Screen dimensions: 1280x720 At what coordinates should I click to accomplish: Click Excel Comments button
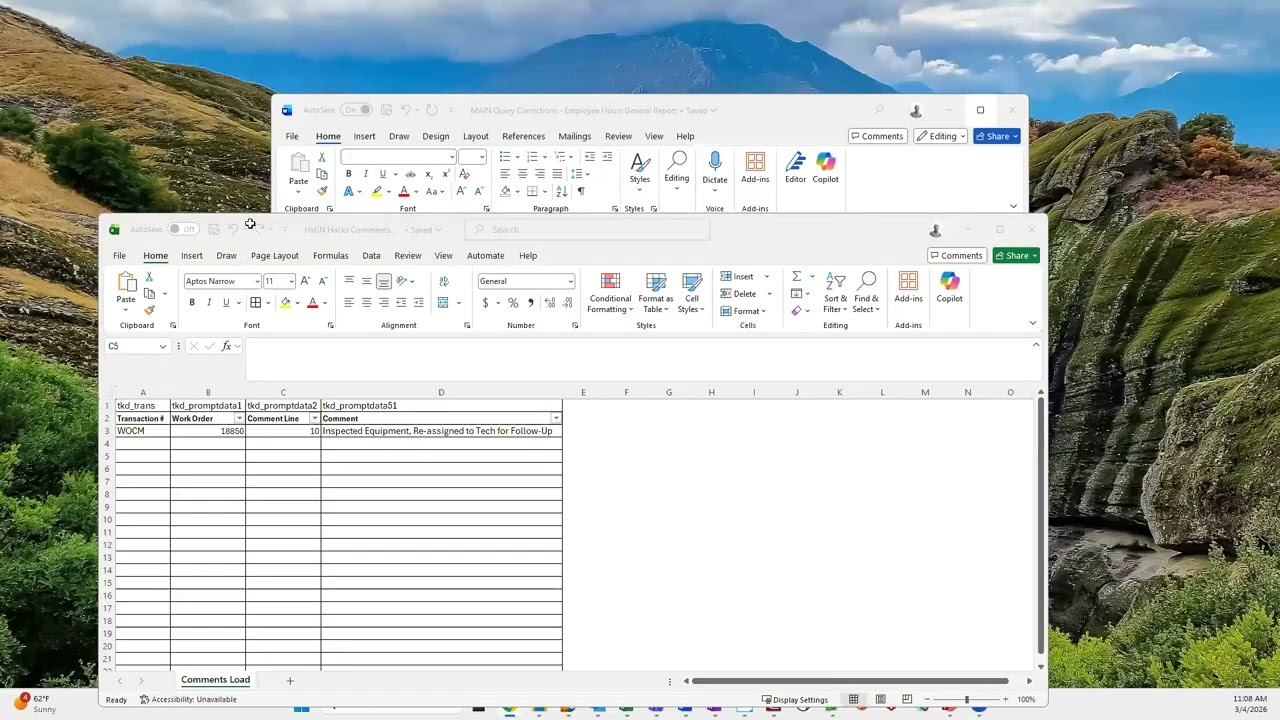pyautogui.click(x=956, y=255)
